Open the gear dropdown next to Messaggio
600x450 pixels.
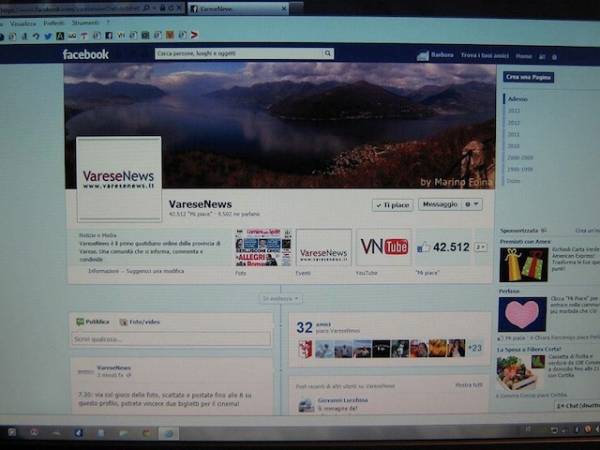click(472, 204)
